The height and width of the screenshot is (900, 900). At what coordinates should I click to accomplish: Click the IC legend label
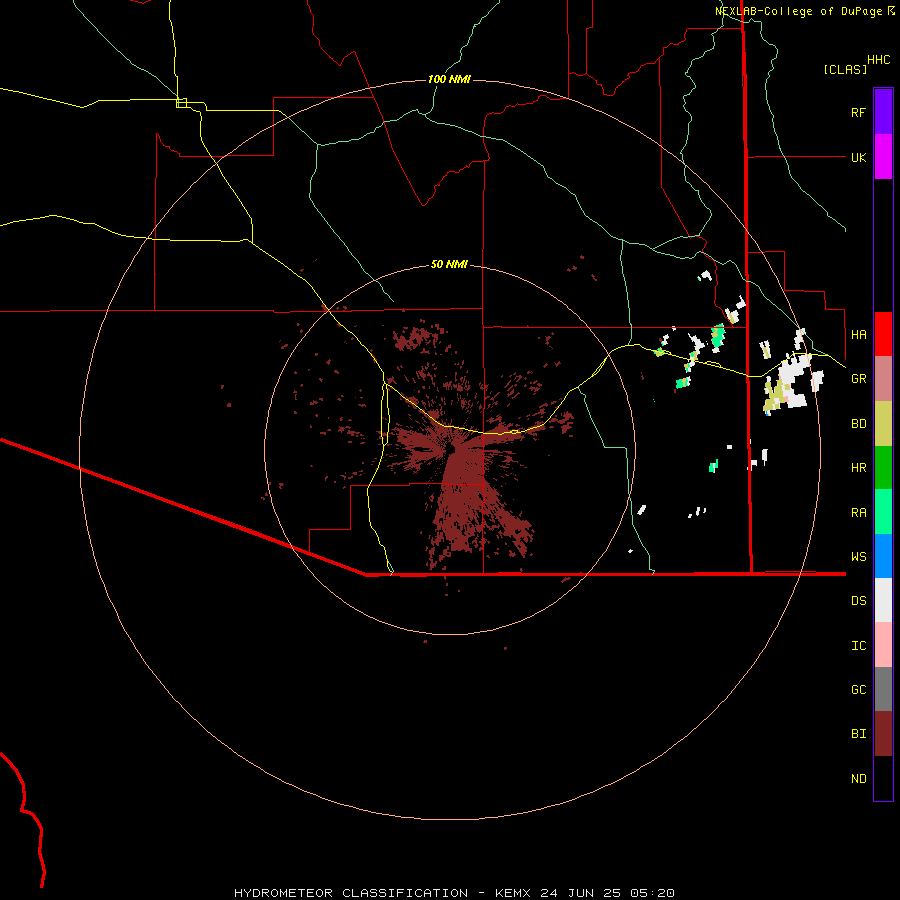click(858, 645)
